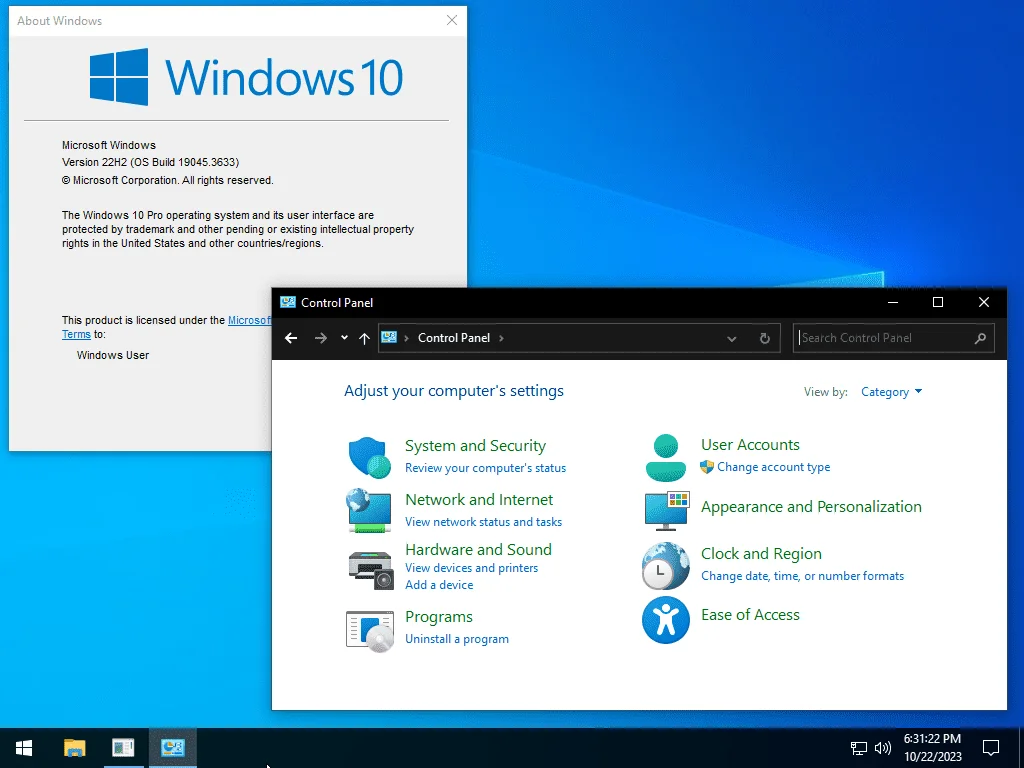Image resolution: width=1024 pixels, height=768 pixels.
Task: Open the Hardware and Sound printer icon
Action: coord(371,569)
